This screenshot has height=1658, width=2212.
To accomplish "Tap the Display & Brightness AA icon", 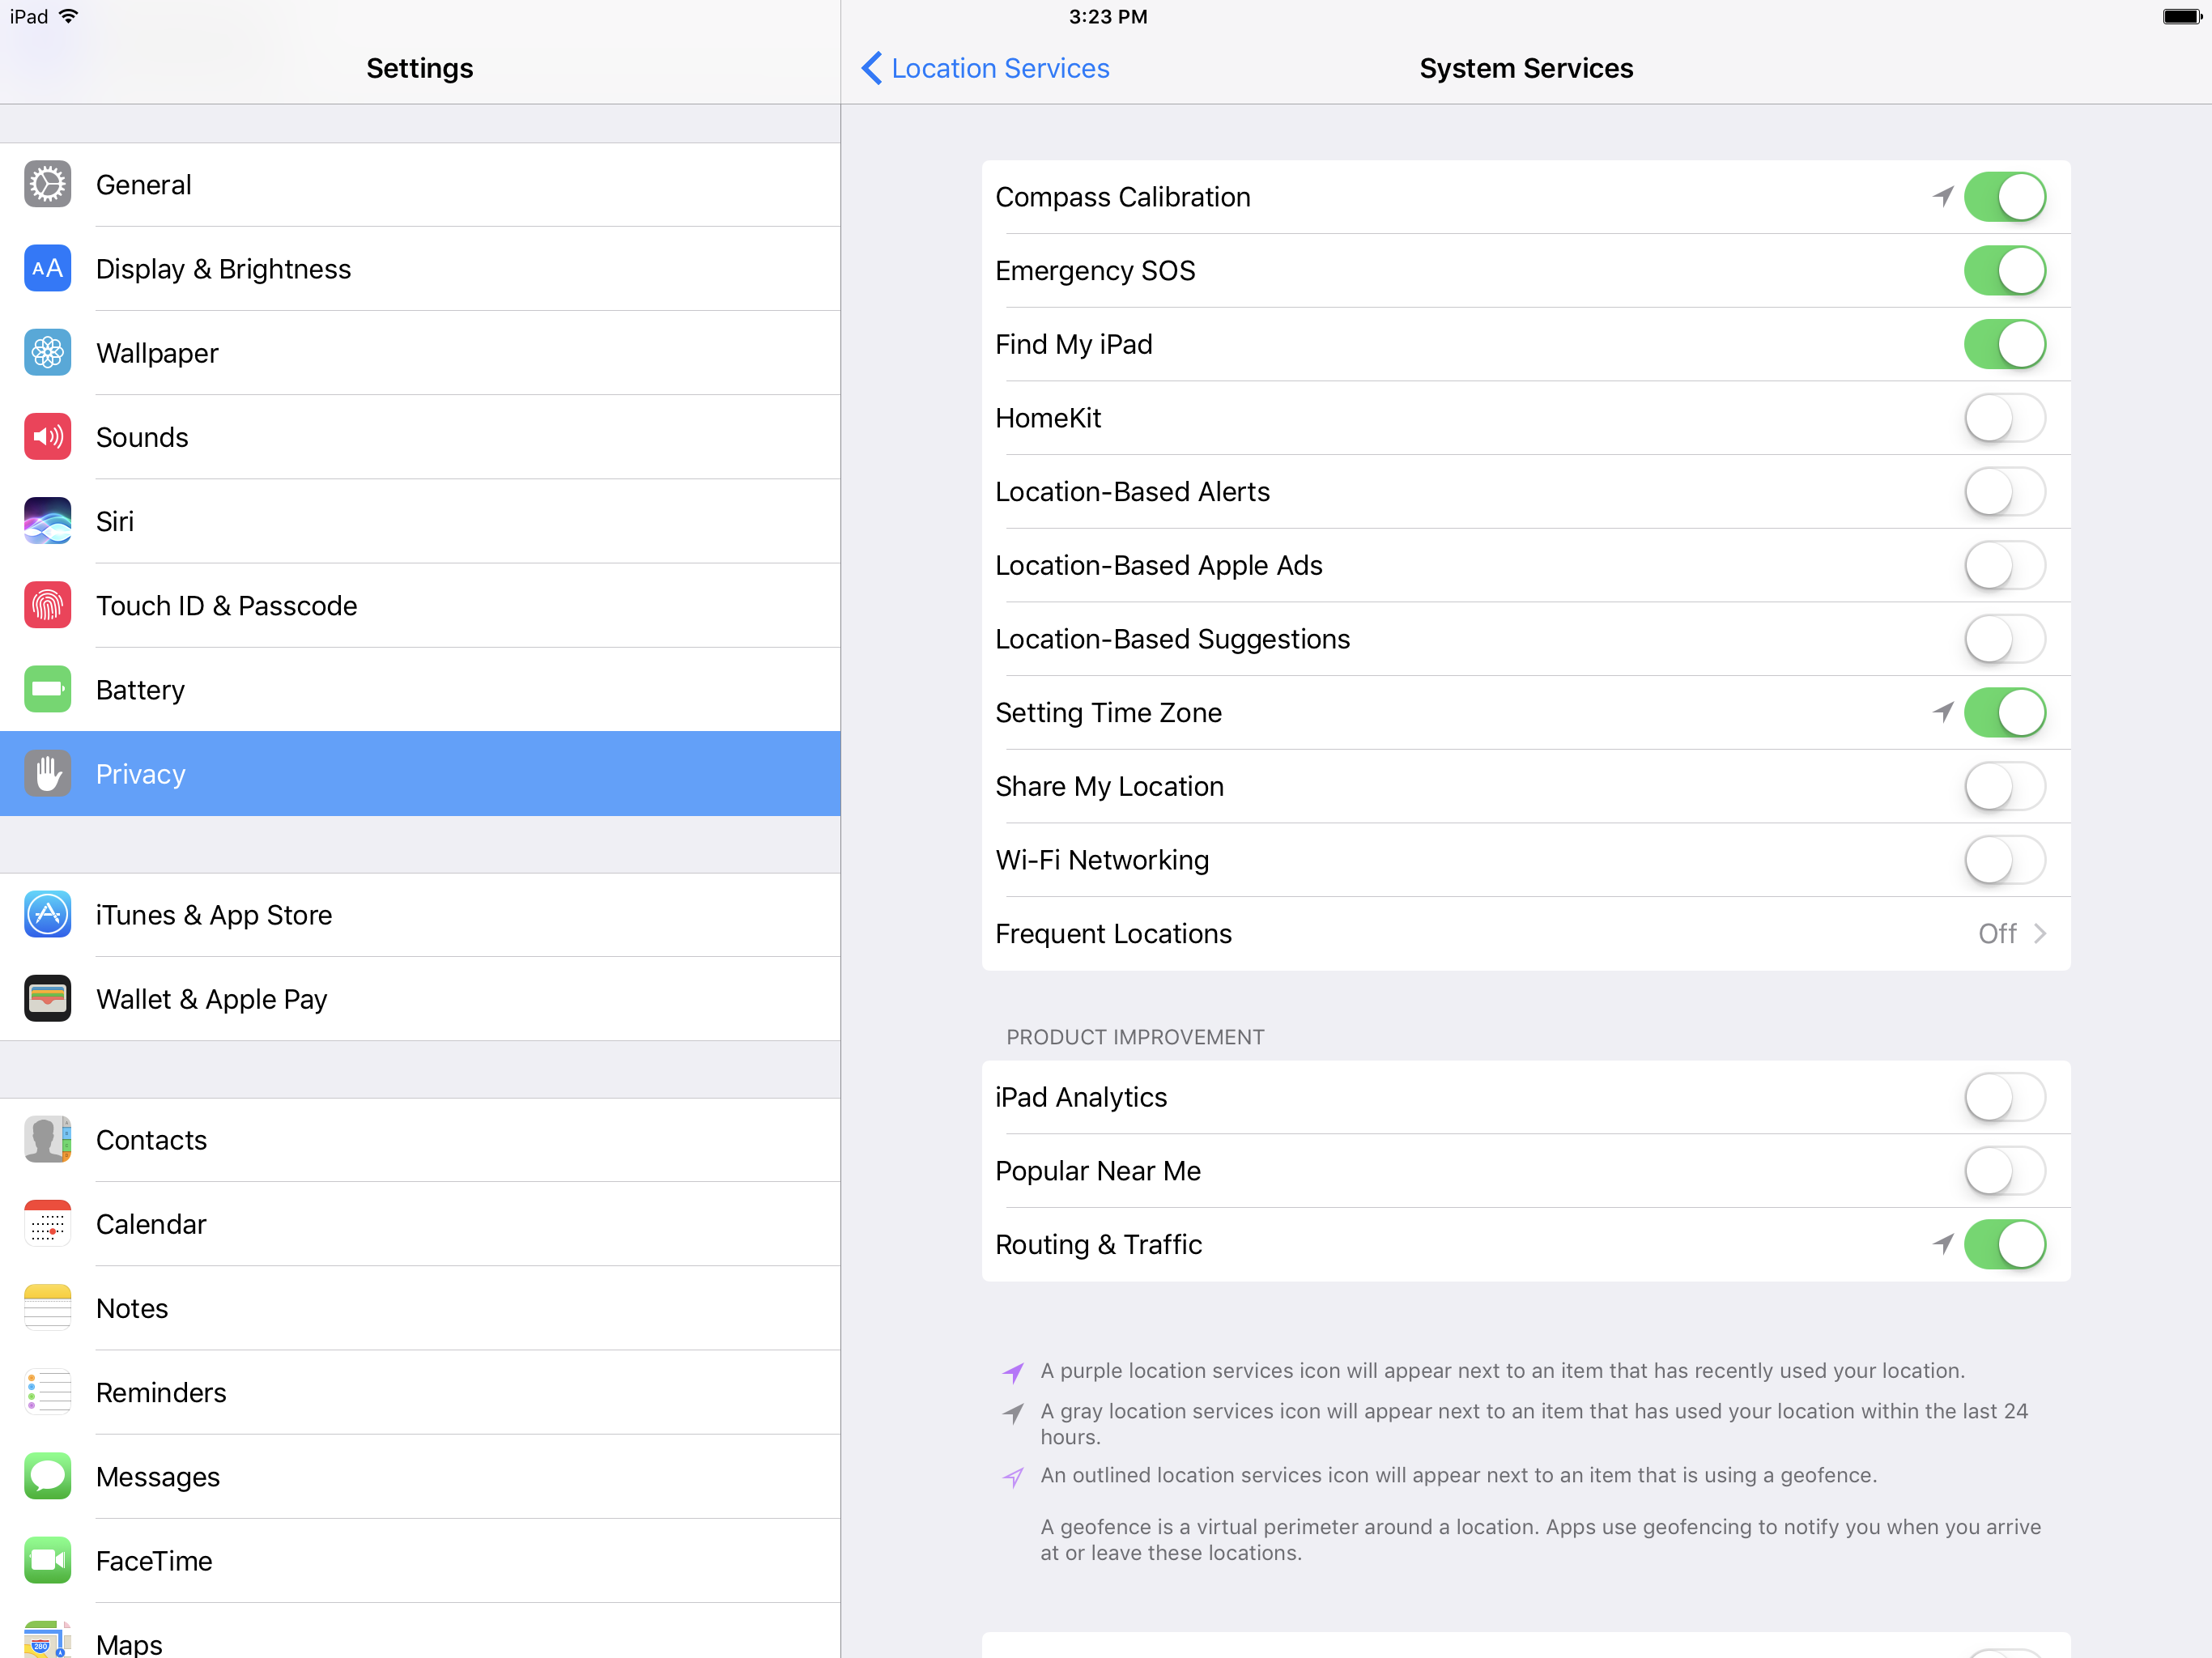I will coord(47,268).
